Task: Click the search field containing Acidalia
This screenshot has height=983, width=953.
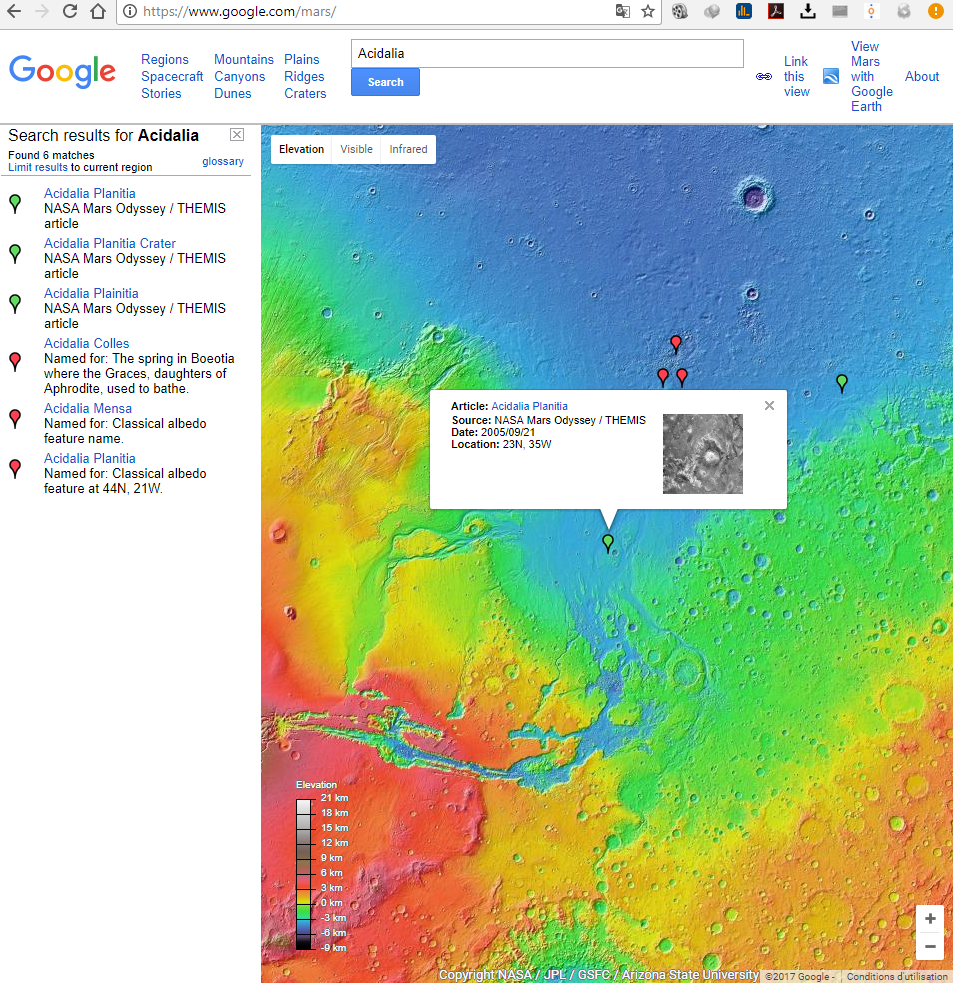Action: point(547,53)
